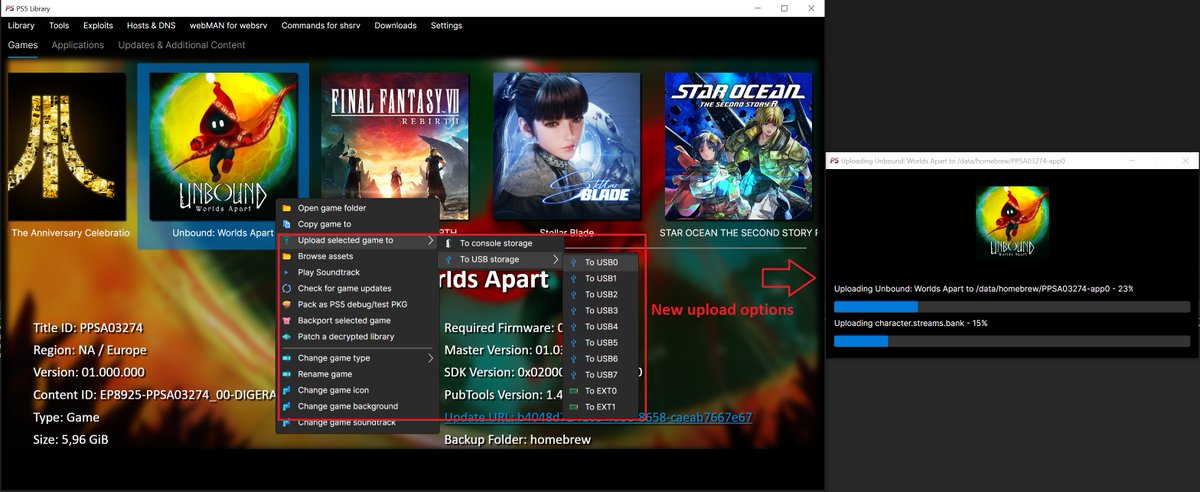The height and width of the screenshot is (492, 1200).
Task: Click Uploading character.streams.bank - 15% label
Action: [x=910, y=323]
